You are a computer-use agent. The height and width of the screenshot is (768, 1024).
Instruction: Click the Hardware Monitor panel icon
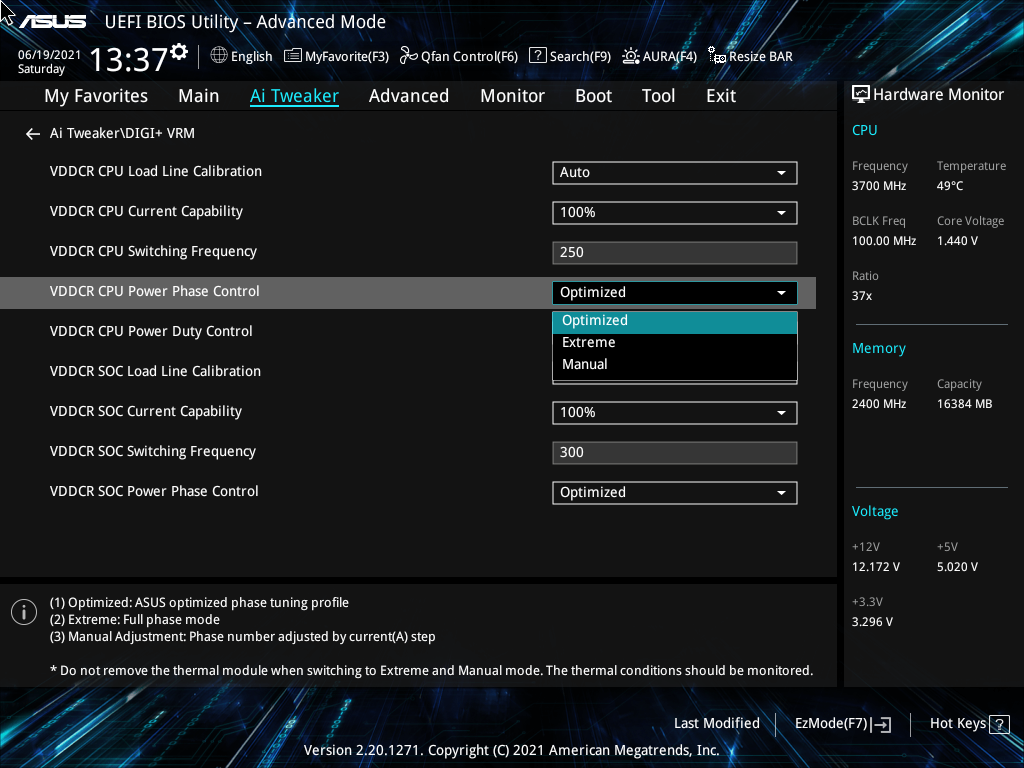coord(861,94)
